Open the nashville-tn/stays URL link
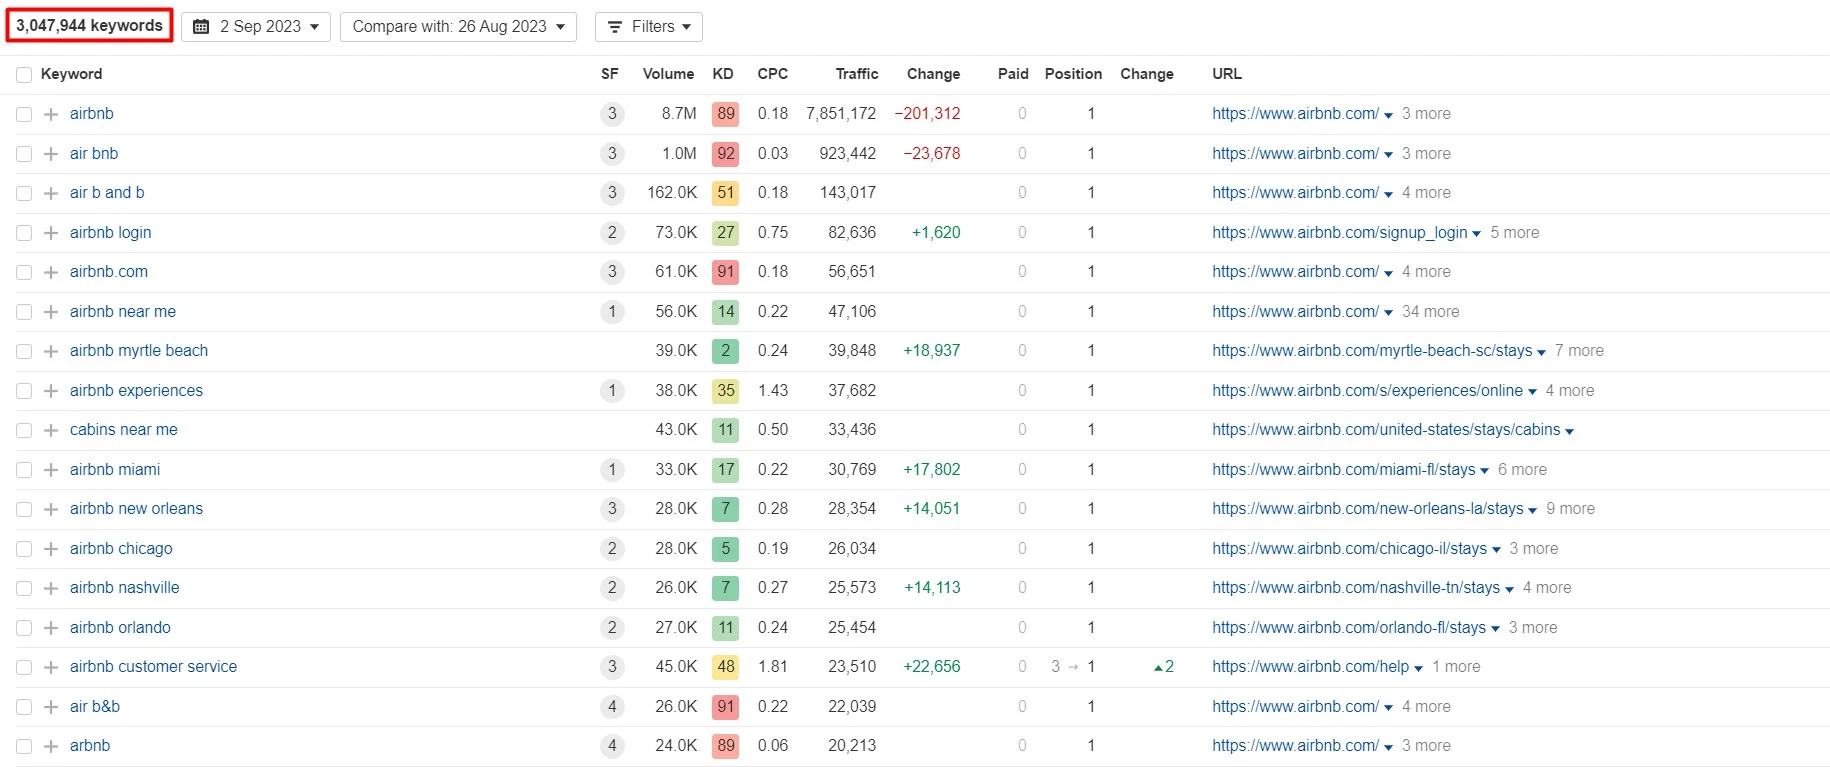This screenshot has width=1830, height=767. [1356, 588]
